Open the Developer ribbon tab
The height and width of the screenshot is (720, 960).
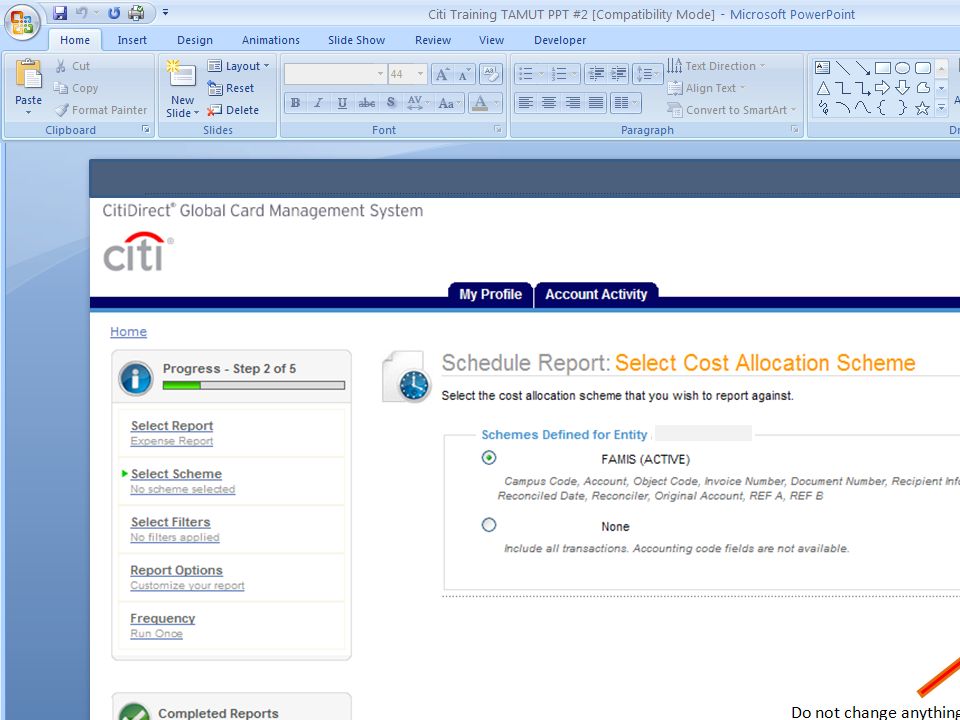coord(560,40)
